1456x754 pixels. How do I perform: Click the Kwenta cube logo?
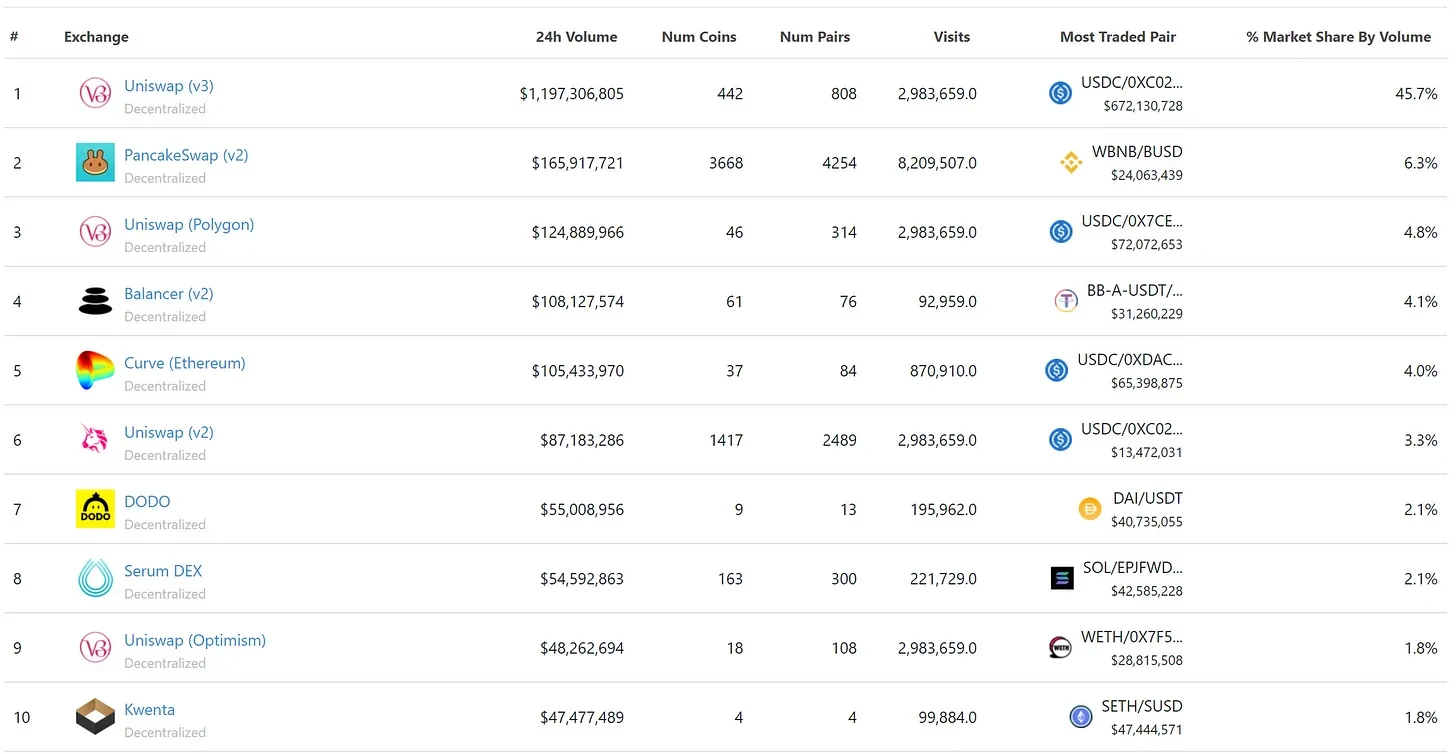[95, 716]
